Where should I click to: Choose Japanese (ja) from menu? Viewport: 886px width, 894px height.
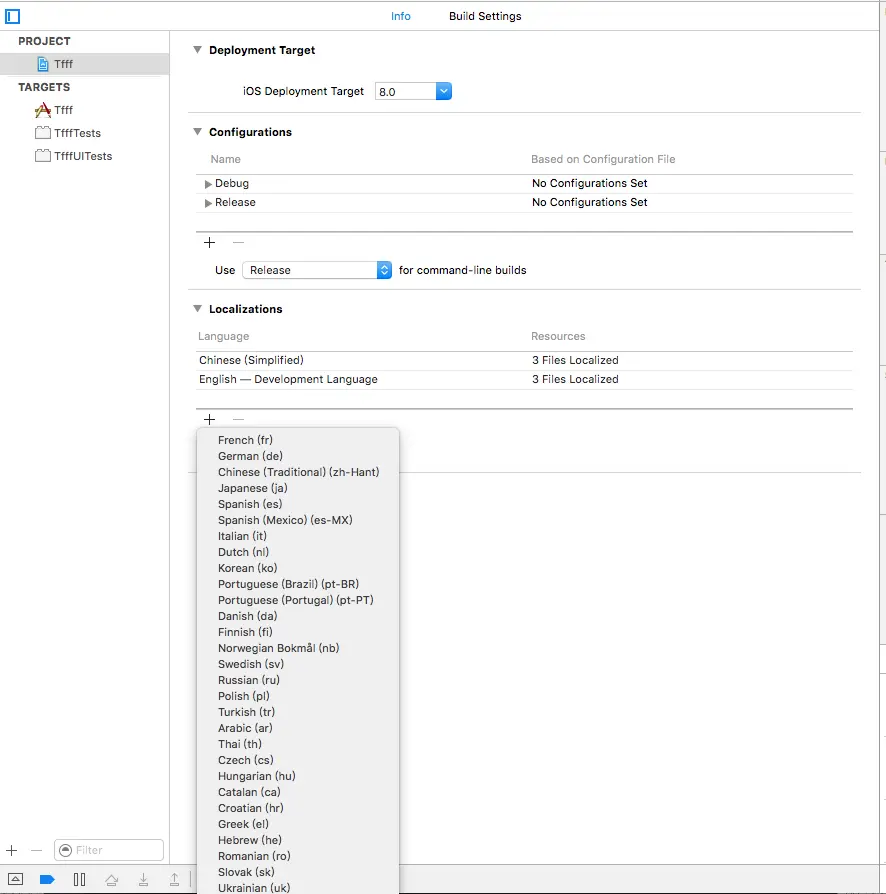[298, 488]
